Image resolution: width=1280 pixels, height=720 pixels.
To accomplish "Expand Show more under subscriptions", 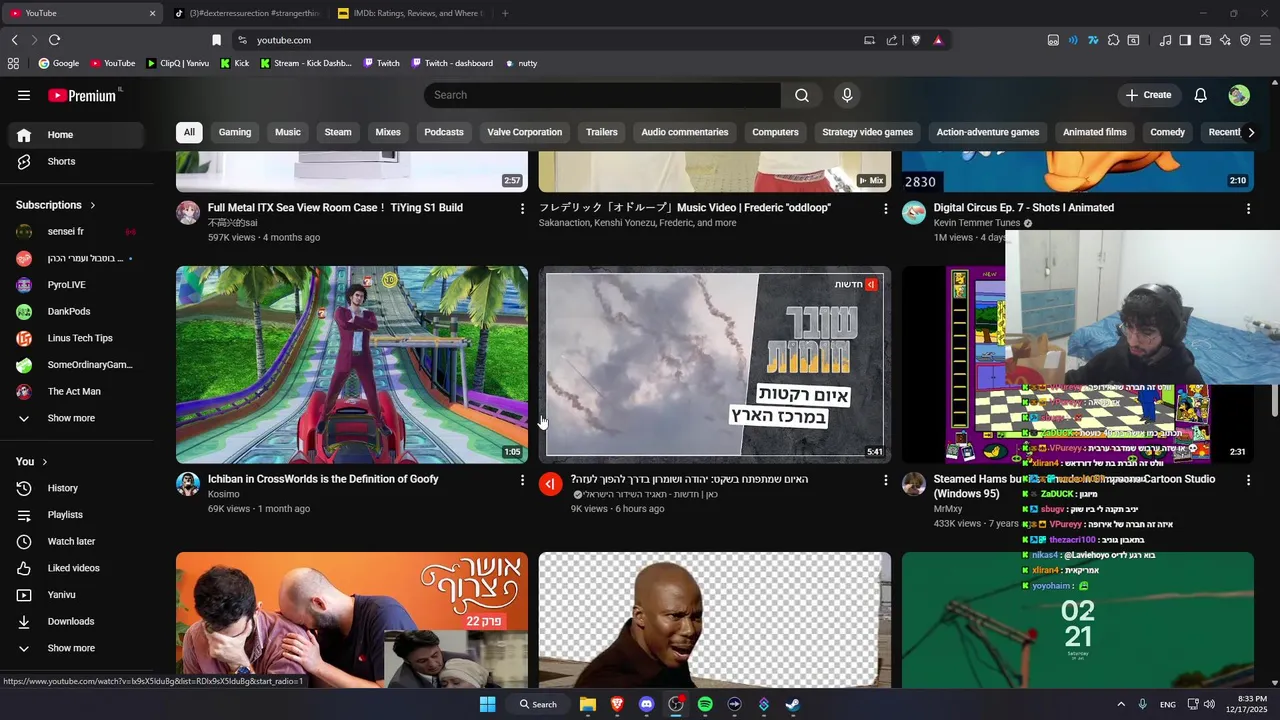I will point(77,418).
